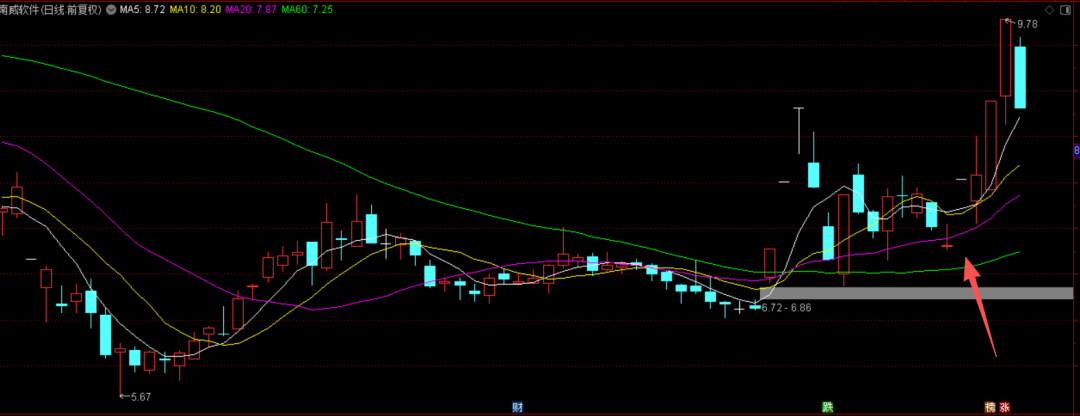Click the large cyan candlestick at far right
Image resolution: width=1080 pixels, height=416 pixels.
(1020, 77)
